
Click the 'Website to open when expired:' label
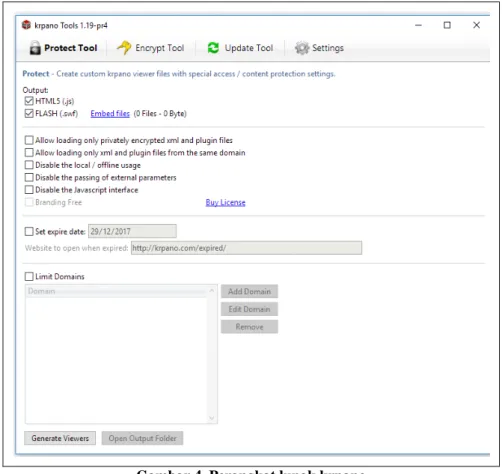click(77, 248)
